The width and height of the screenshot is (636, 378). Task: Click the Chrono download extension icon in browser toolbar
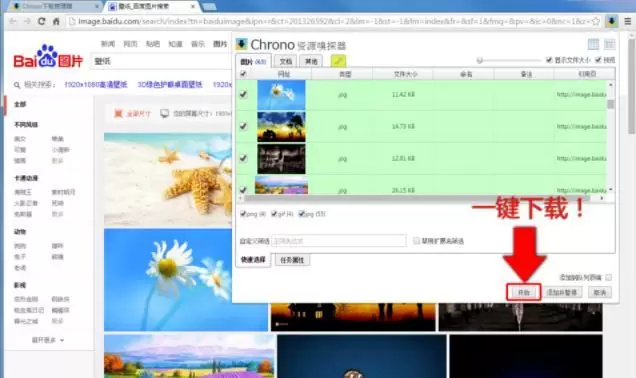click(611, 21)
